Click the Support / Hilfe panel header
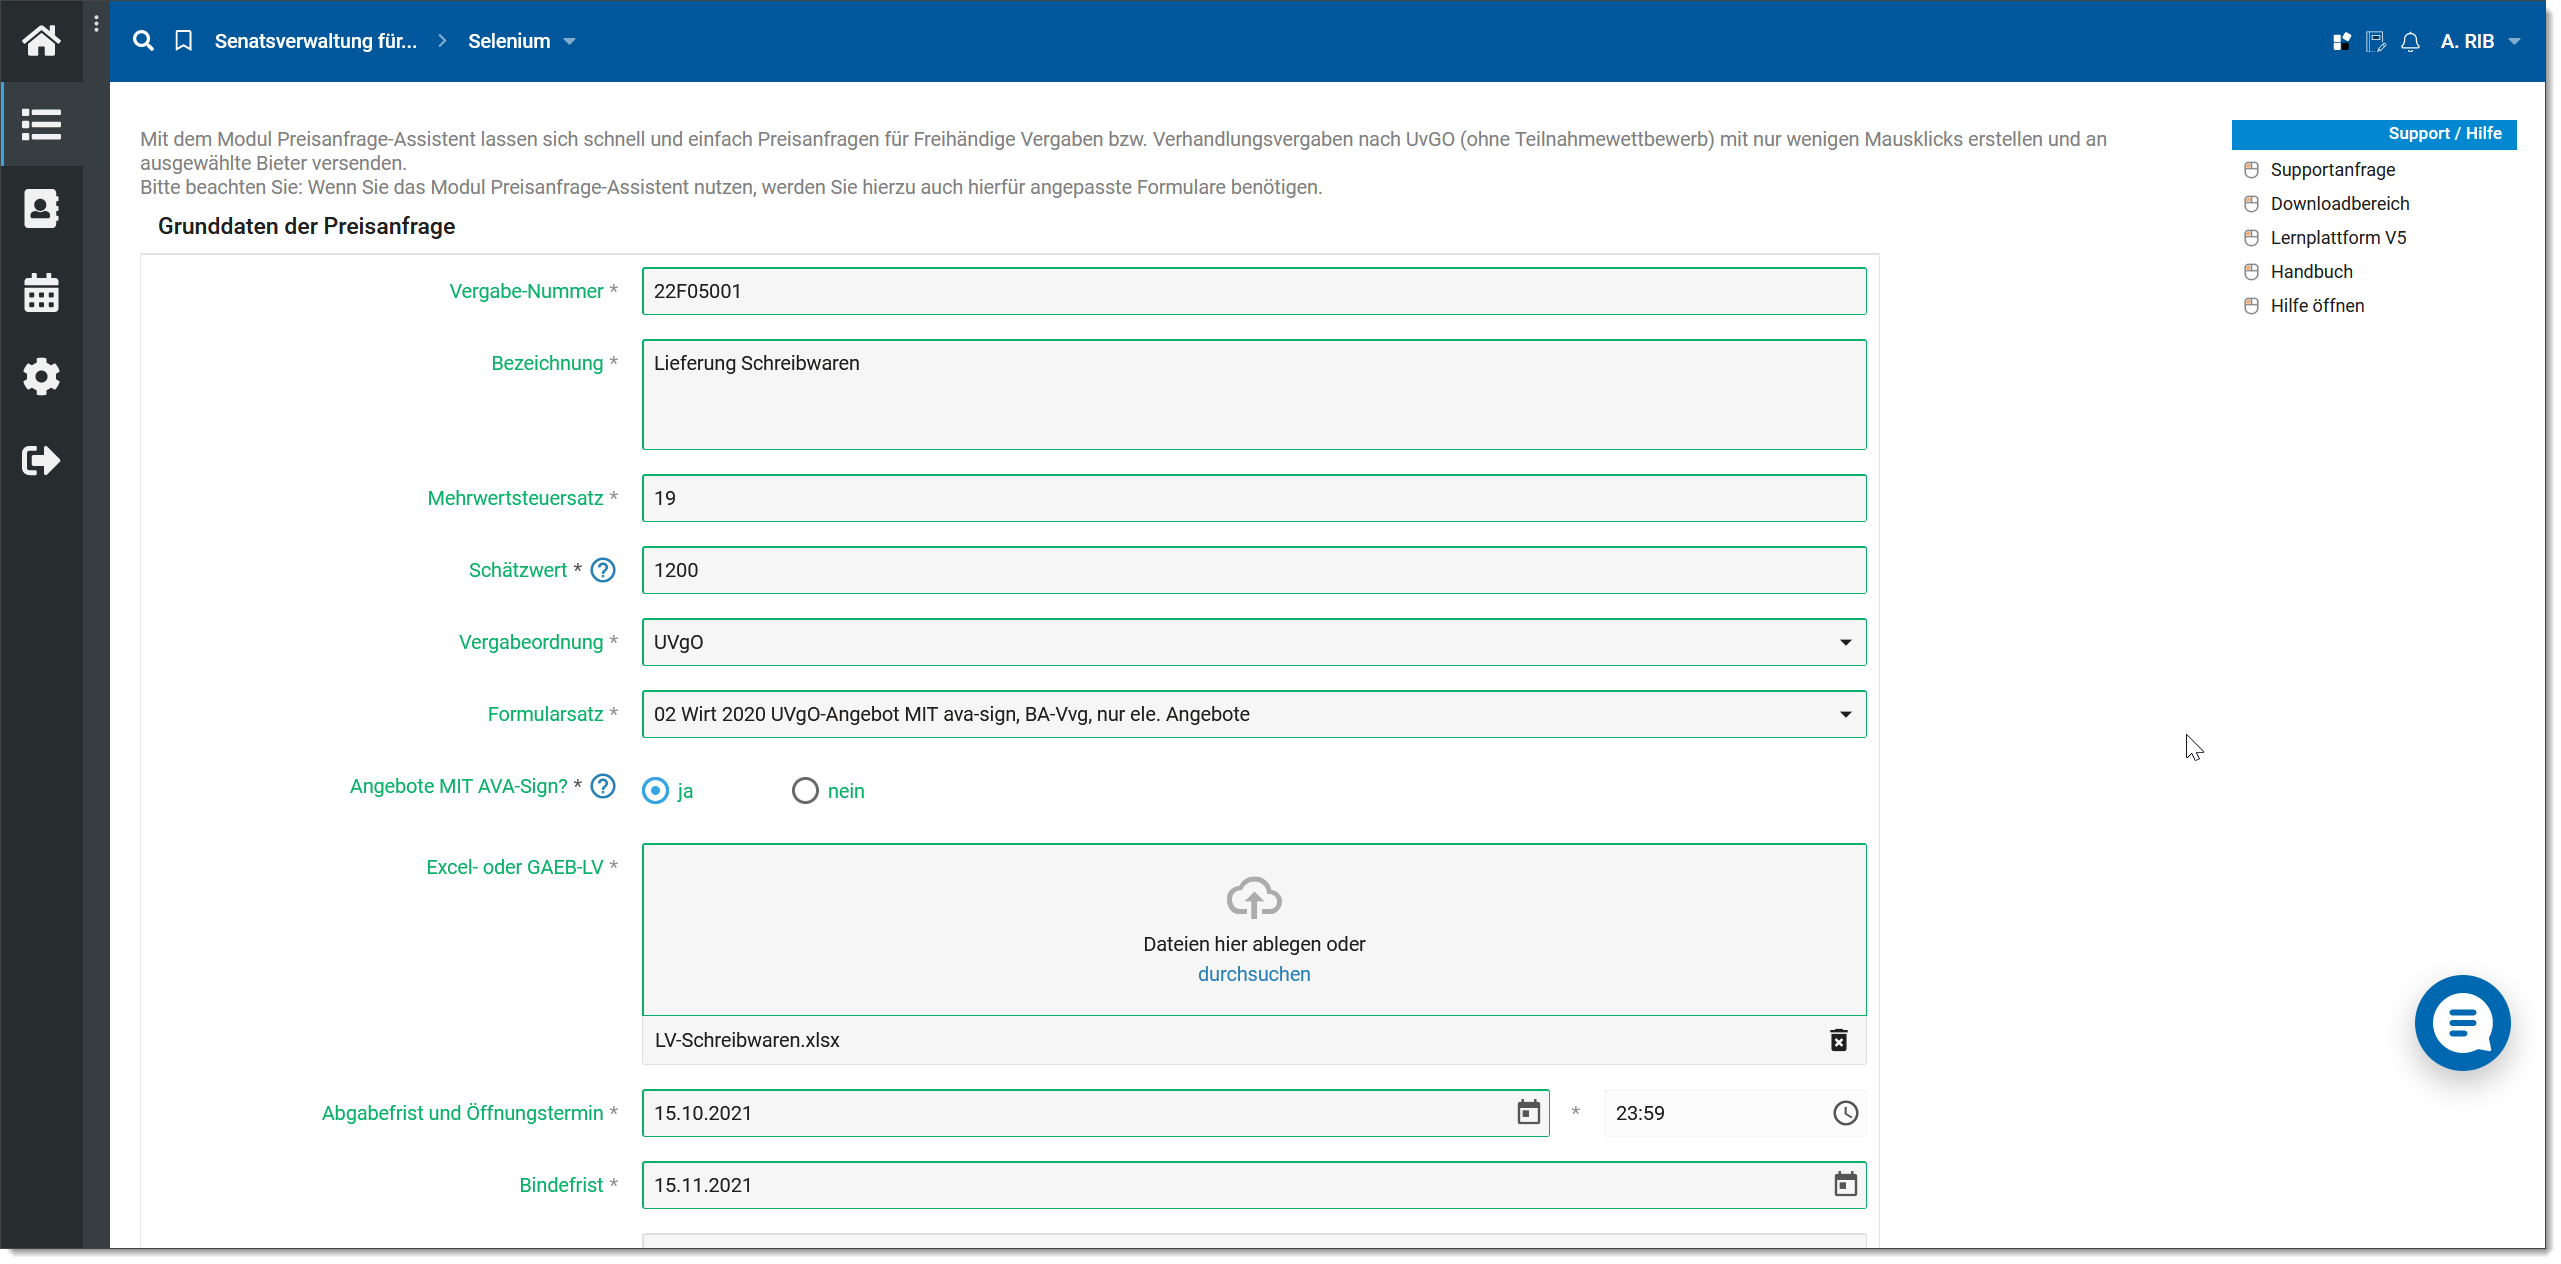 tap(2374, 134)
